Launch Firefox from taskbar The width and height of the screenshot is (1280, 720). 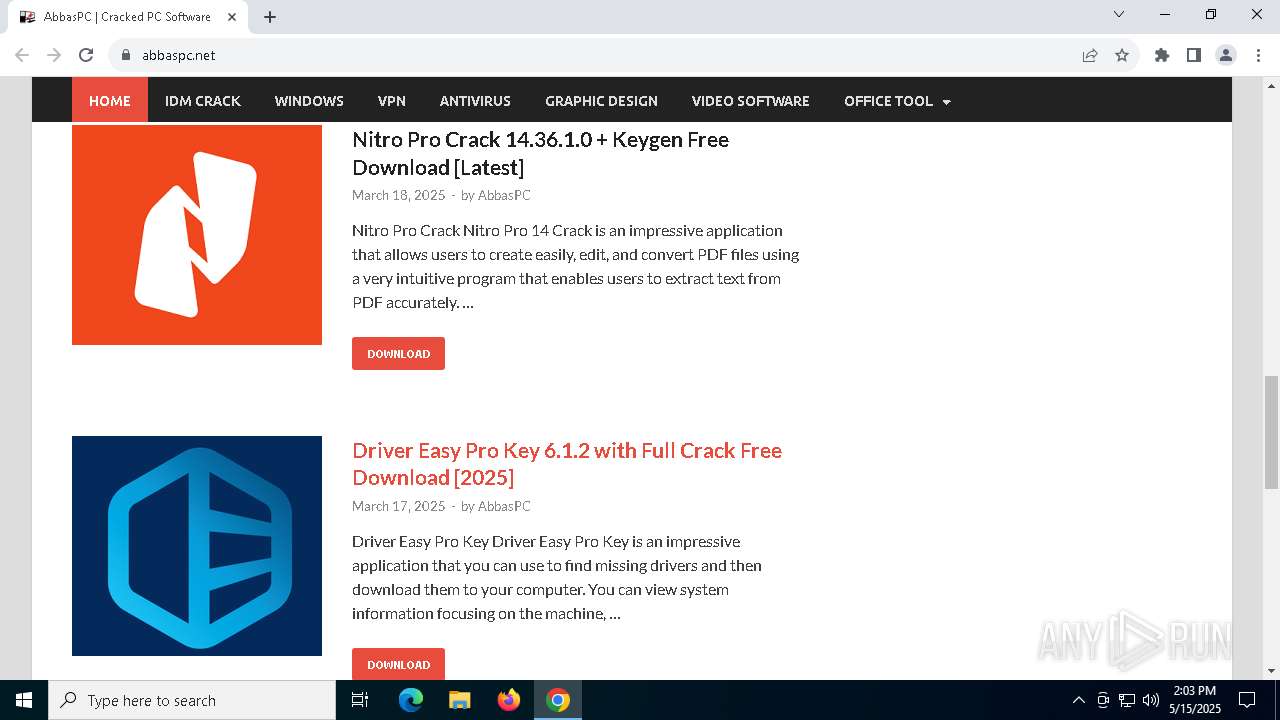pos(509,700)
